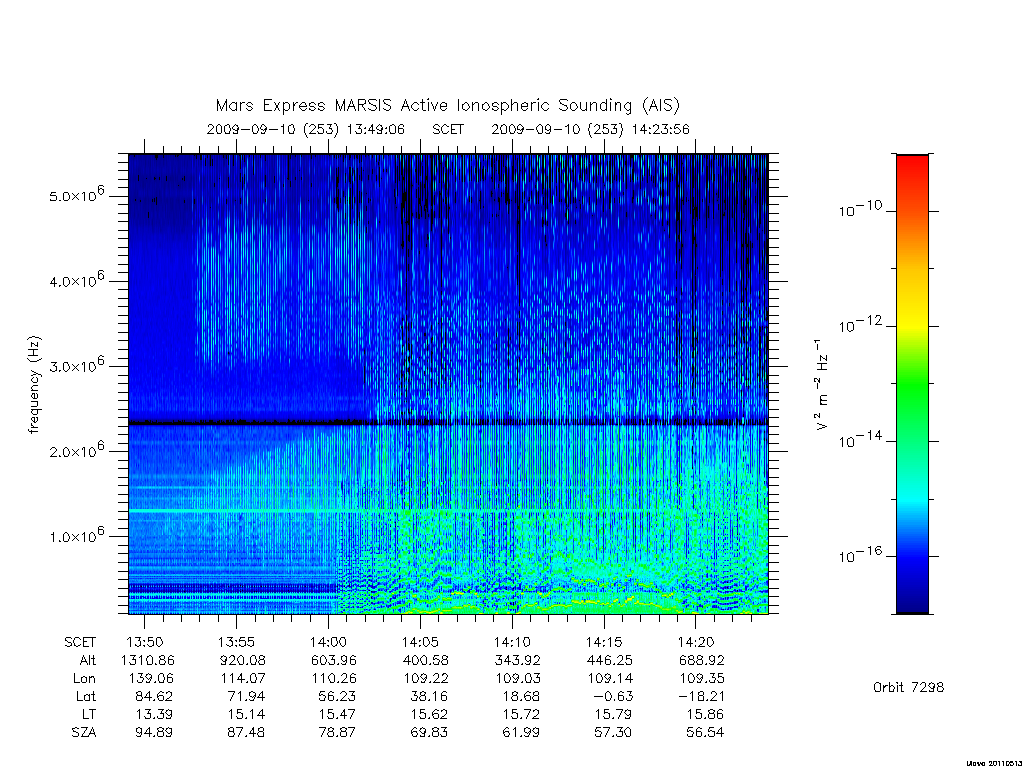
Task: Click the longitude value 139.06
Action: coord(152,679)
